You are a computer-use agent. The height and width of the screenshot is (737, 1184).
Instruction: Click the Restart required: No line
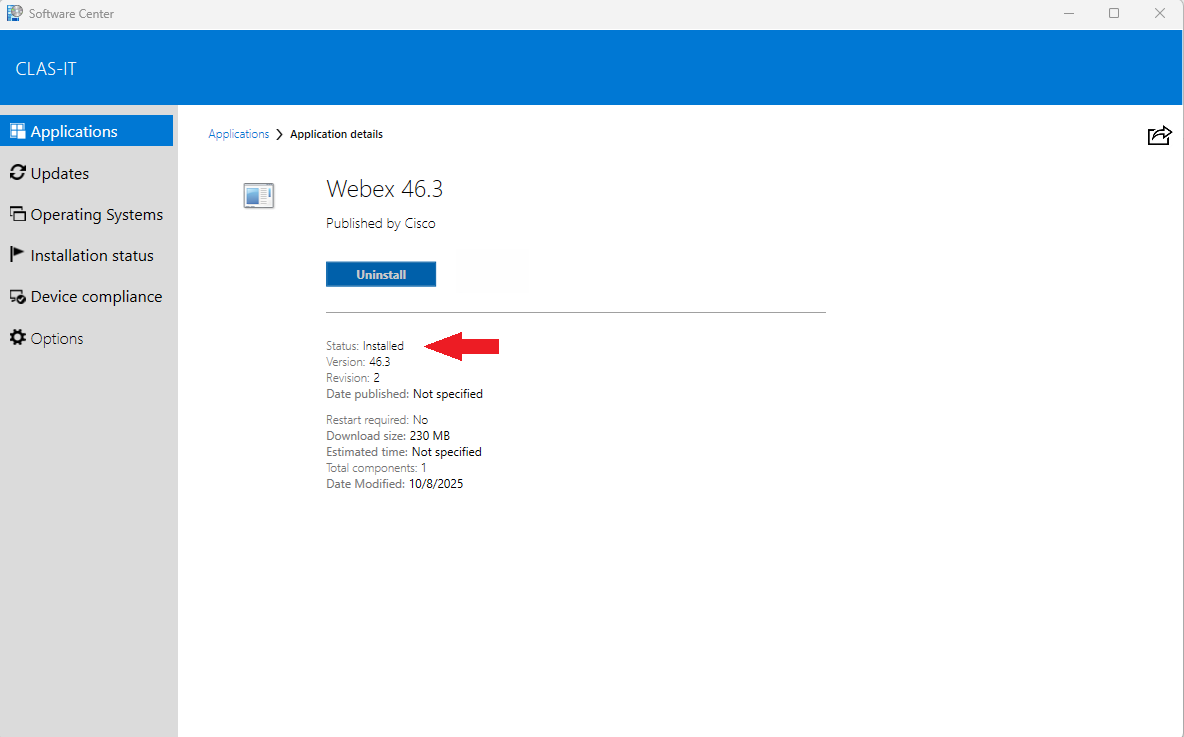[x=377, y=420]
